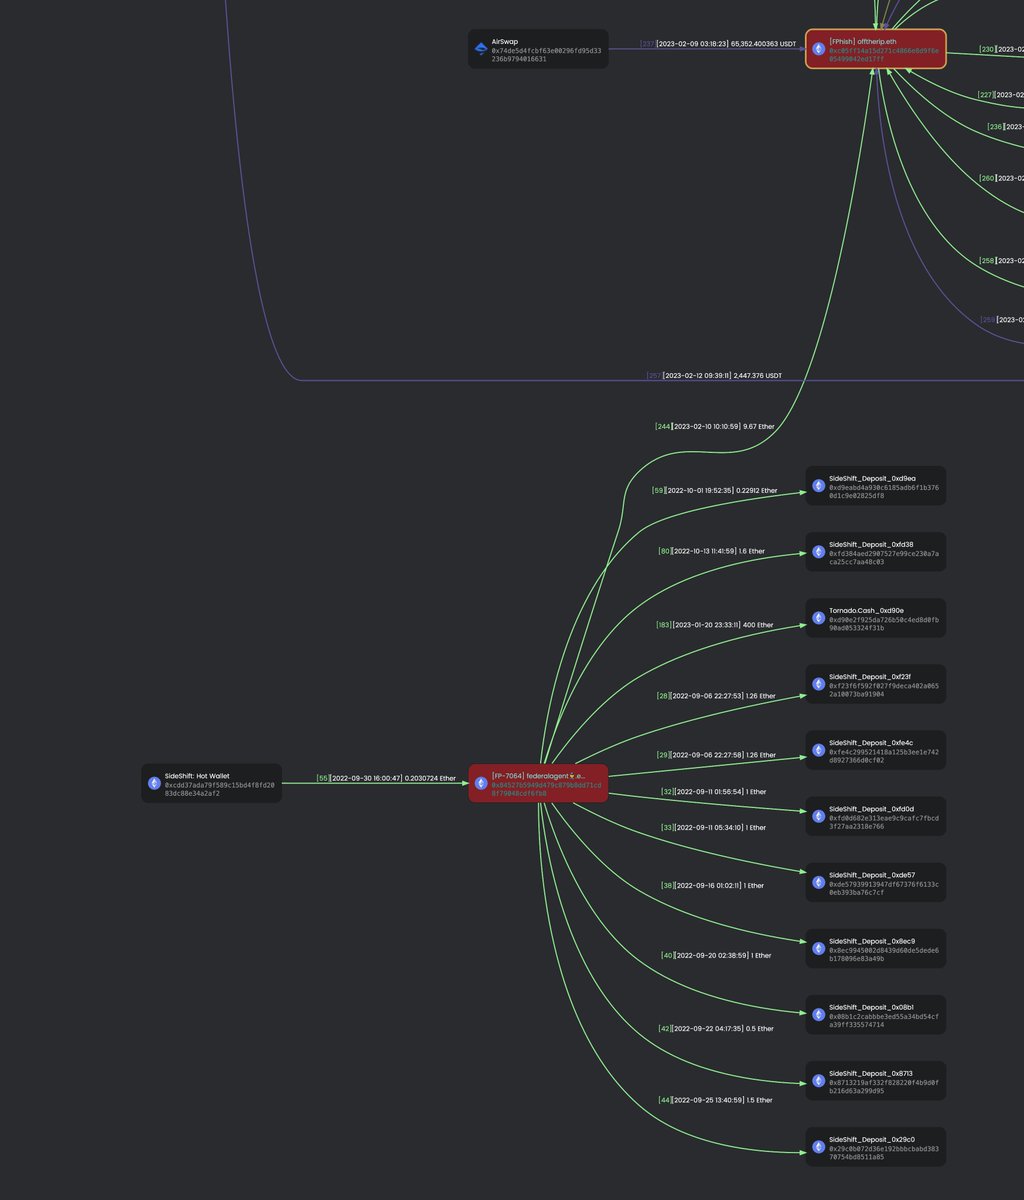Select the SideShift_Deposit_0xde57 node icon
1024x1200 pixels.
(x=819, y=882)
